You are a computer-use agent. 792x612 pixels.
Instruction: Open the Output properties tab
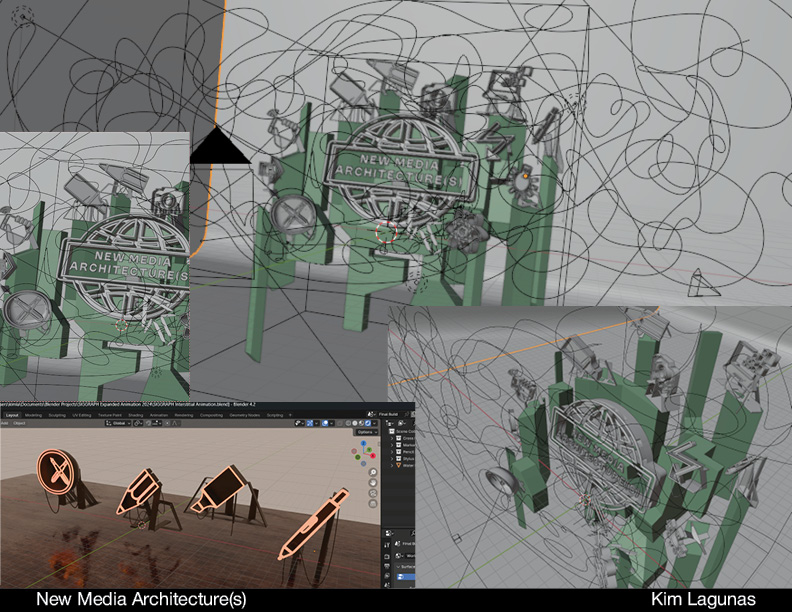click(387, 566)
